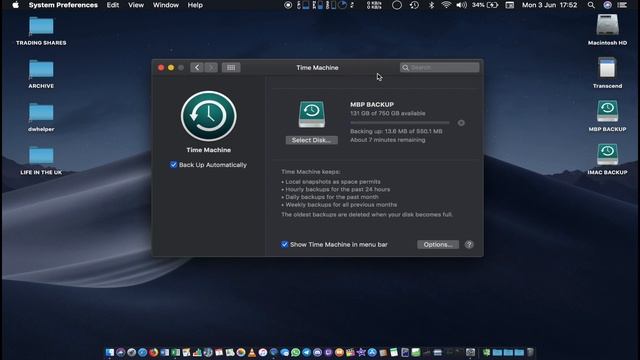Open the Options... button
The image size is (640, 360).
click(x=438, y=244)
